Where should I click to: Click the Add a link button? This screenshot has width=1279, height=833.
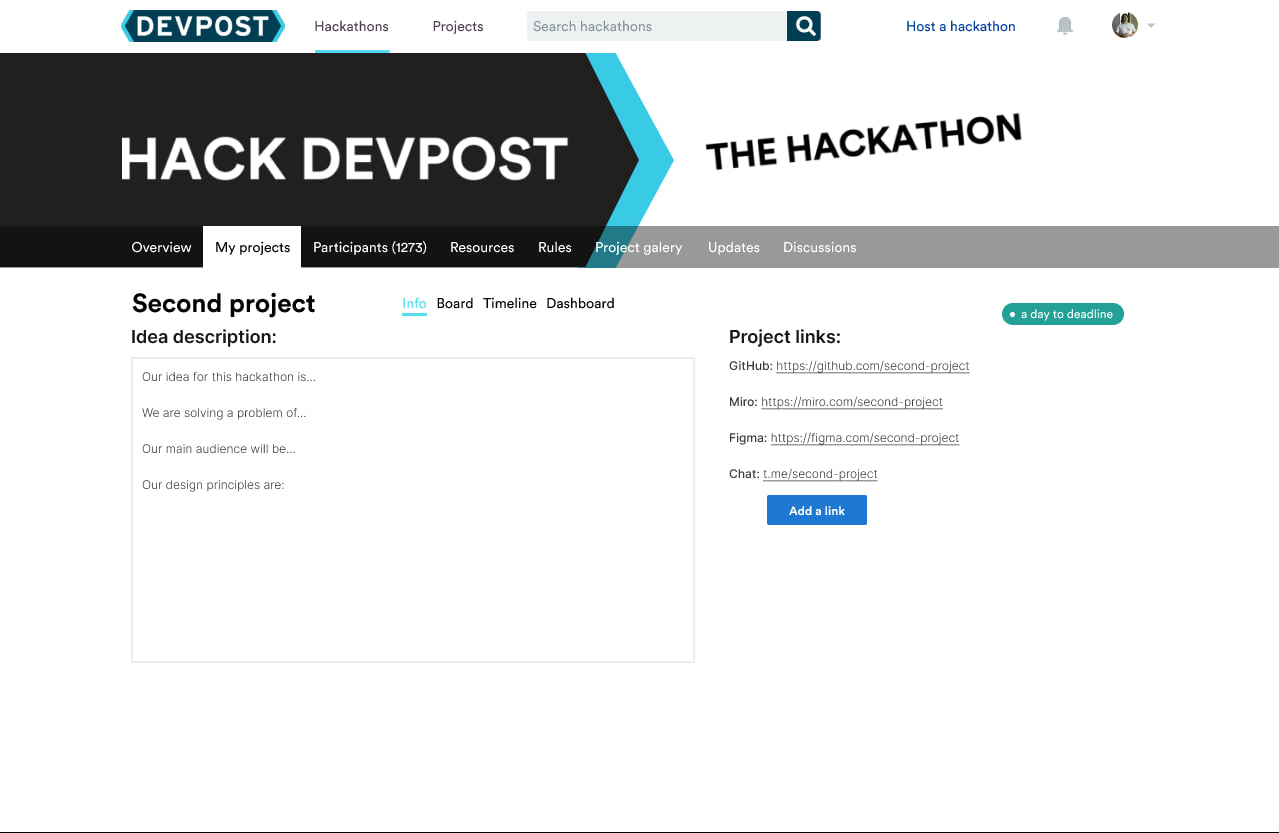[x=817, y=510]
